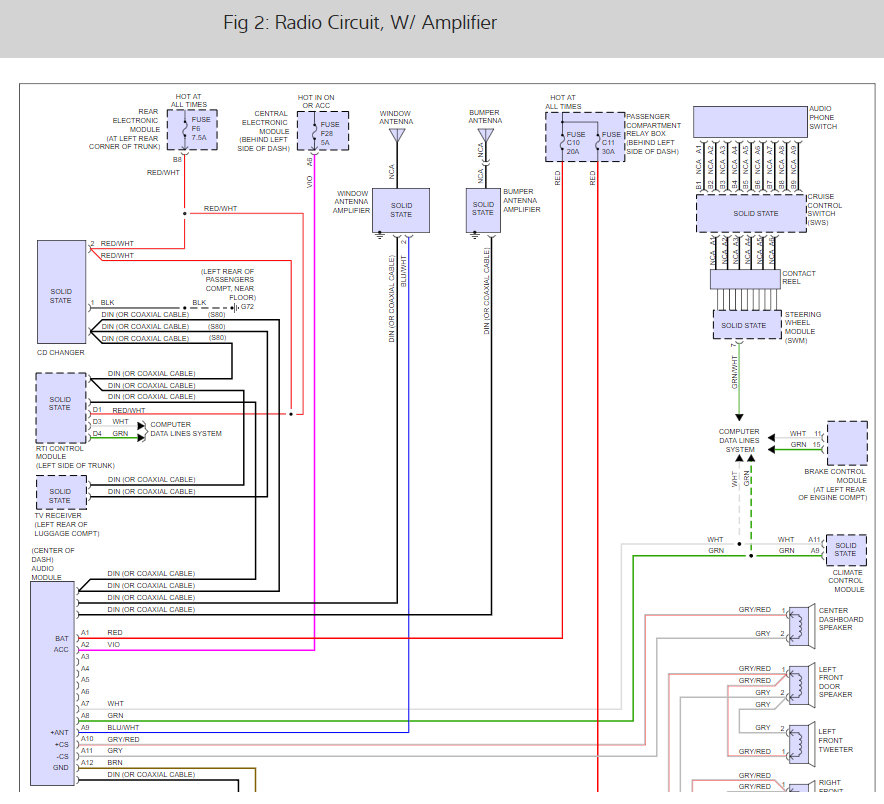Click the Contact Reel component box
Image resolution: width=884 pixels, height=804 pixels.
point(745,280)
